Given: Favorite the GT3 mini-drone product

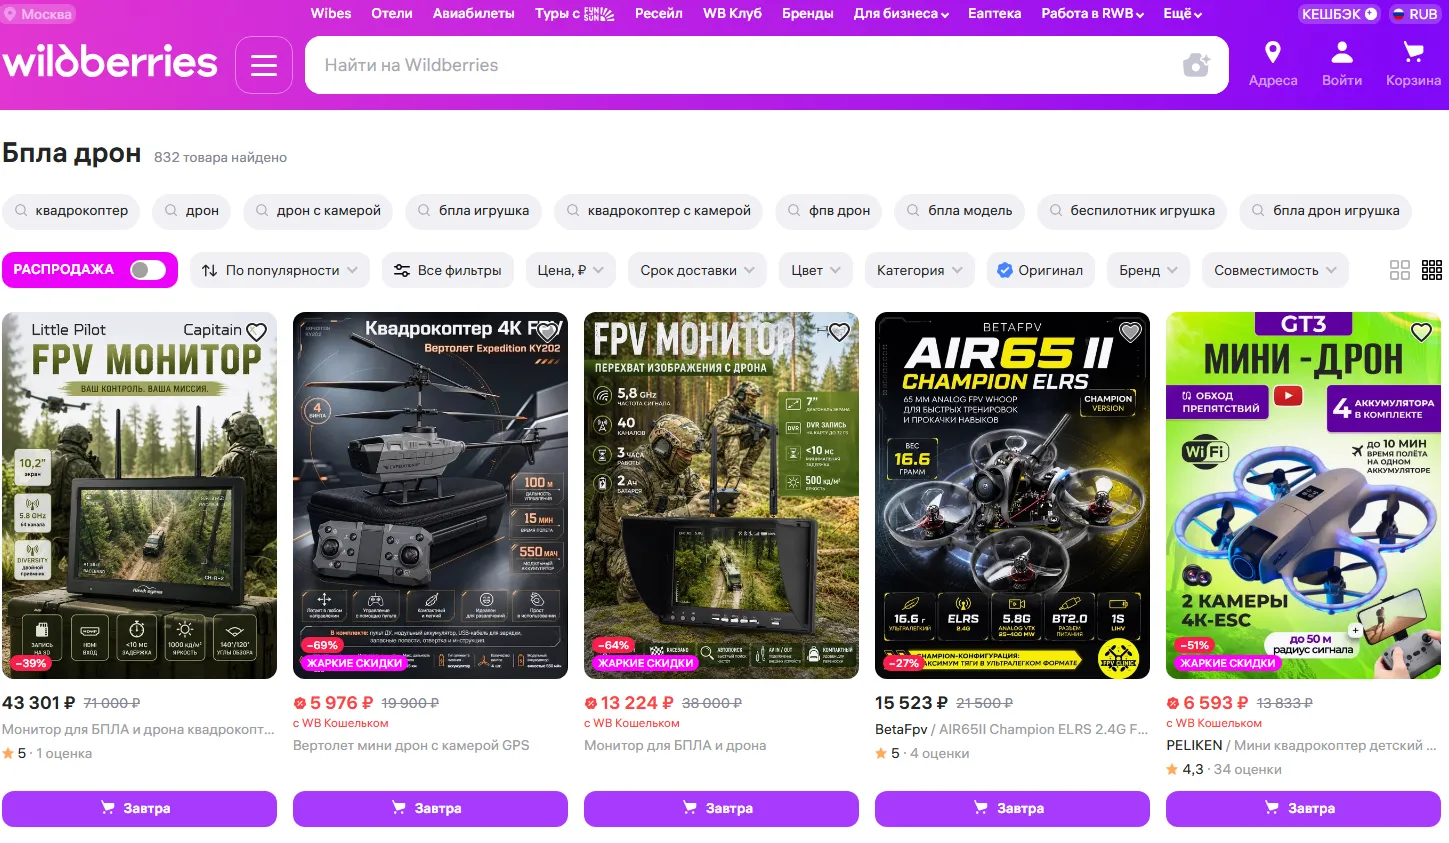Looking at the screenshot, I should click(x=1421, y=332).
